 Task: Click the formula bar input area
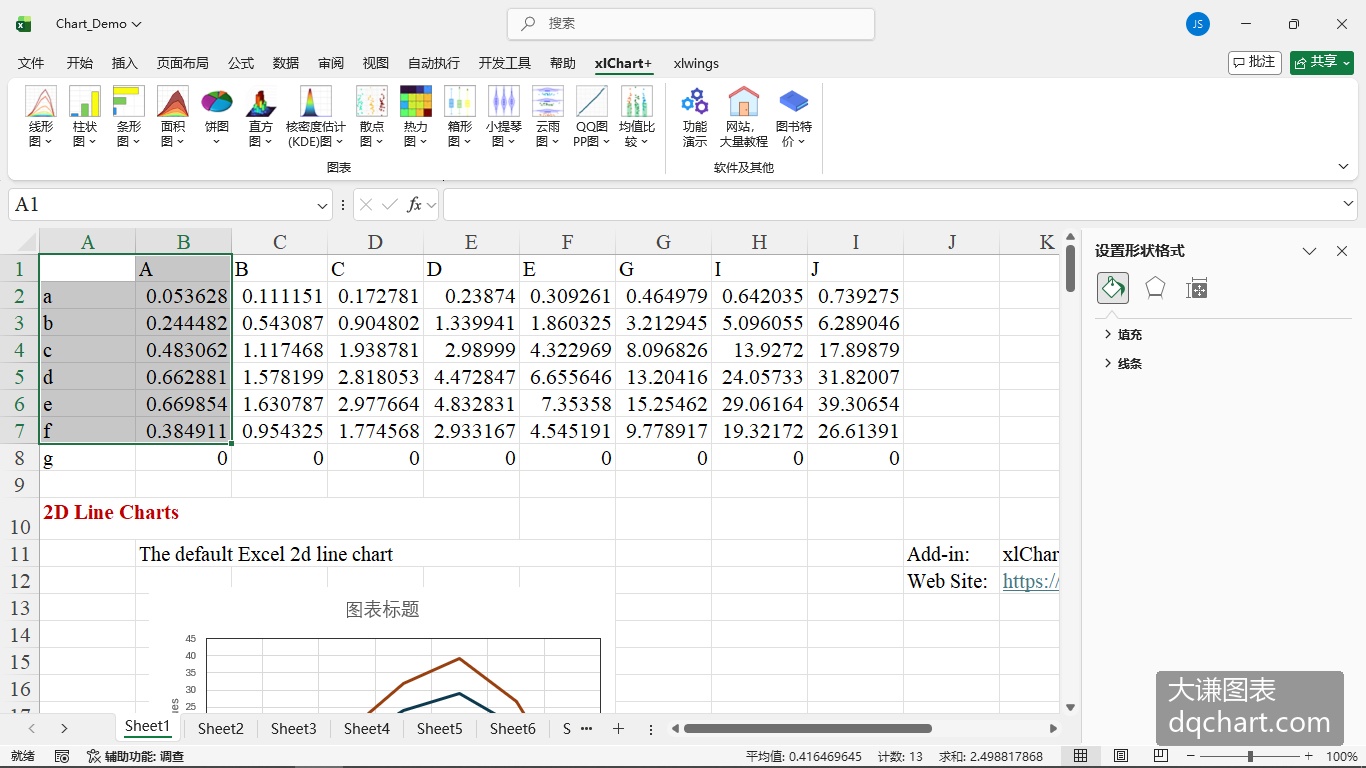click(890, 204)
